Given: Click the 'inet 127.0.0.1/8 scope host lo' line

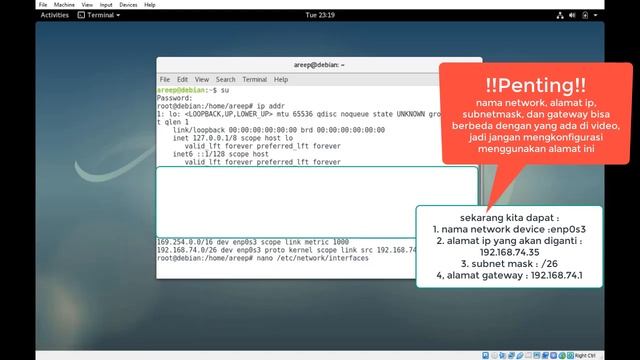Looking at the screenshot, I should (233, 138).
